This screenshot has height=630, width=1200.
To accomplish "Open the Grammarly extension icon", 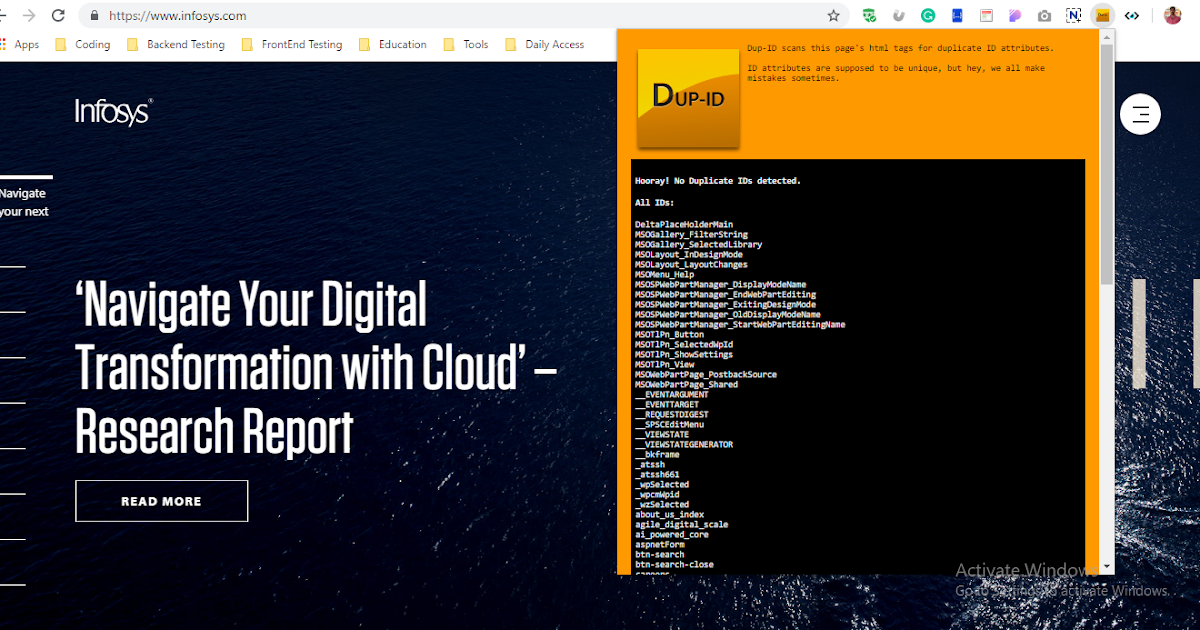I will coord(927,15).
